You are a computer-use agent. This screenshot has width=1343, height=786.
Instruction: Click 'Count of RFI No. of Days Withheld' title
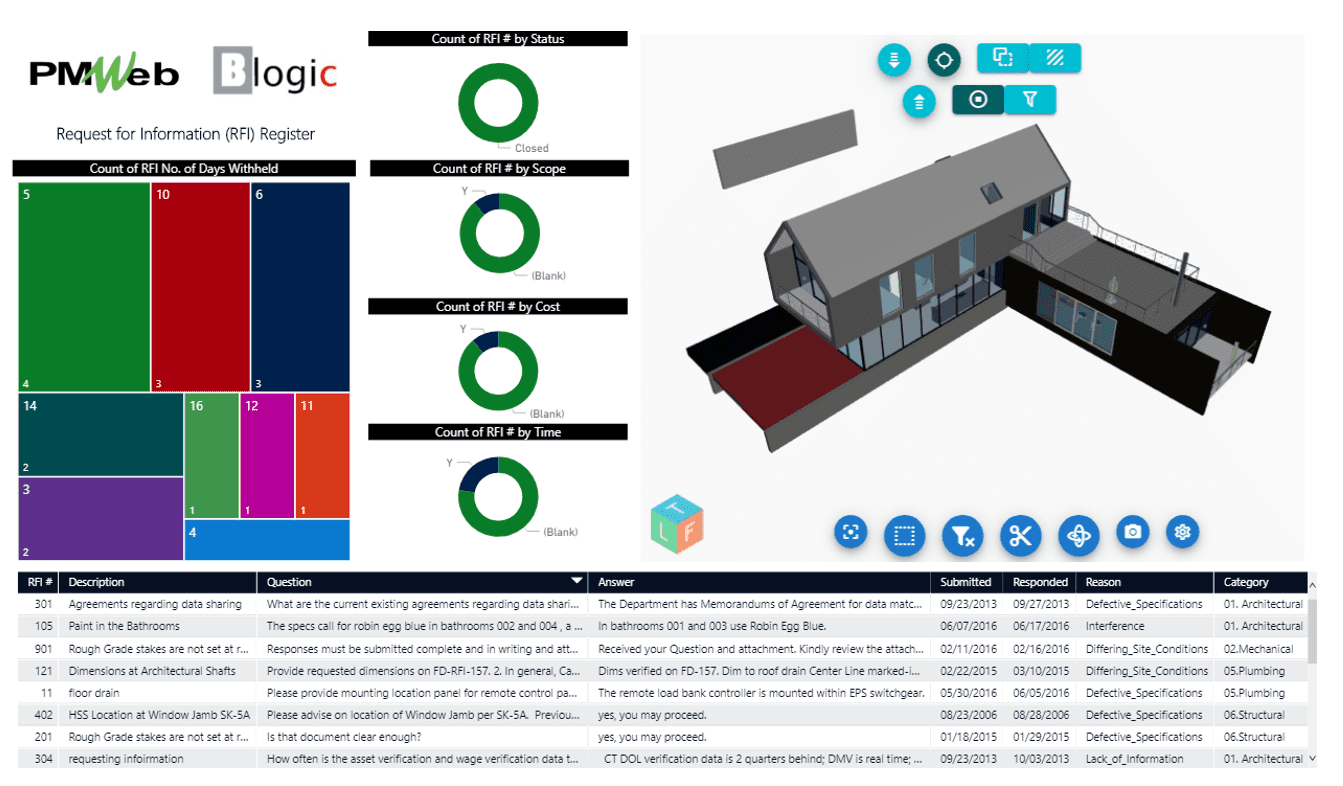[x=184, y=168]
